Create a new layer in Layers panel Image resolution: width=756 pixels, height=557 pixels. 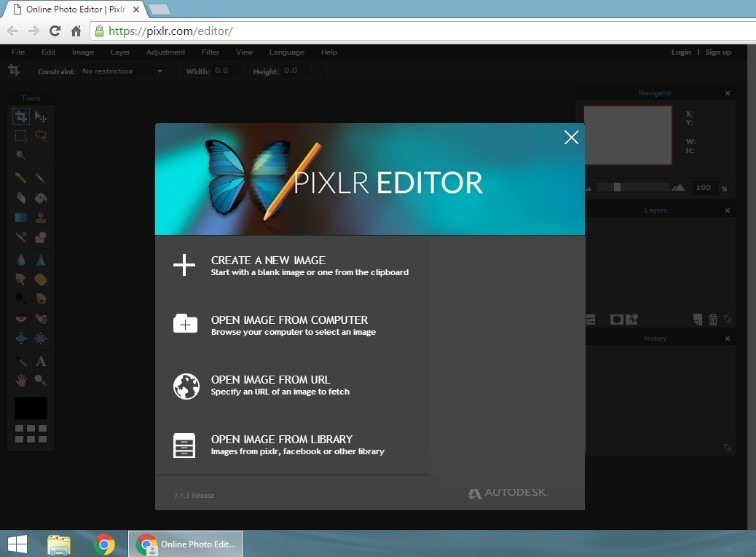click(x=698, y=319)
